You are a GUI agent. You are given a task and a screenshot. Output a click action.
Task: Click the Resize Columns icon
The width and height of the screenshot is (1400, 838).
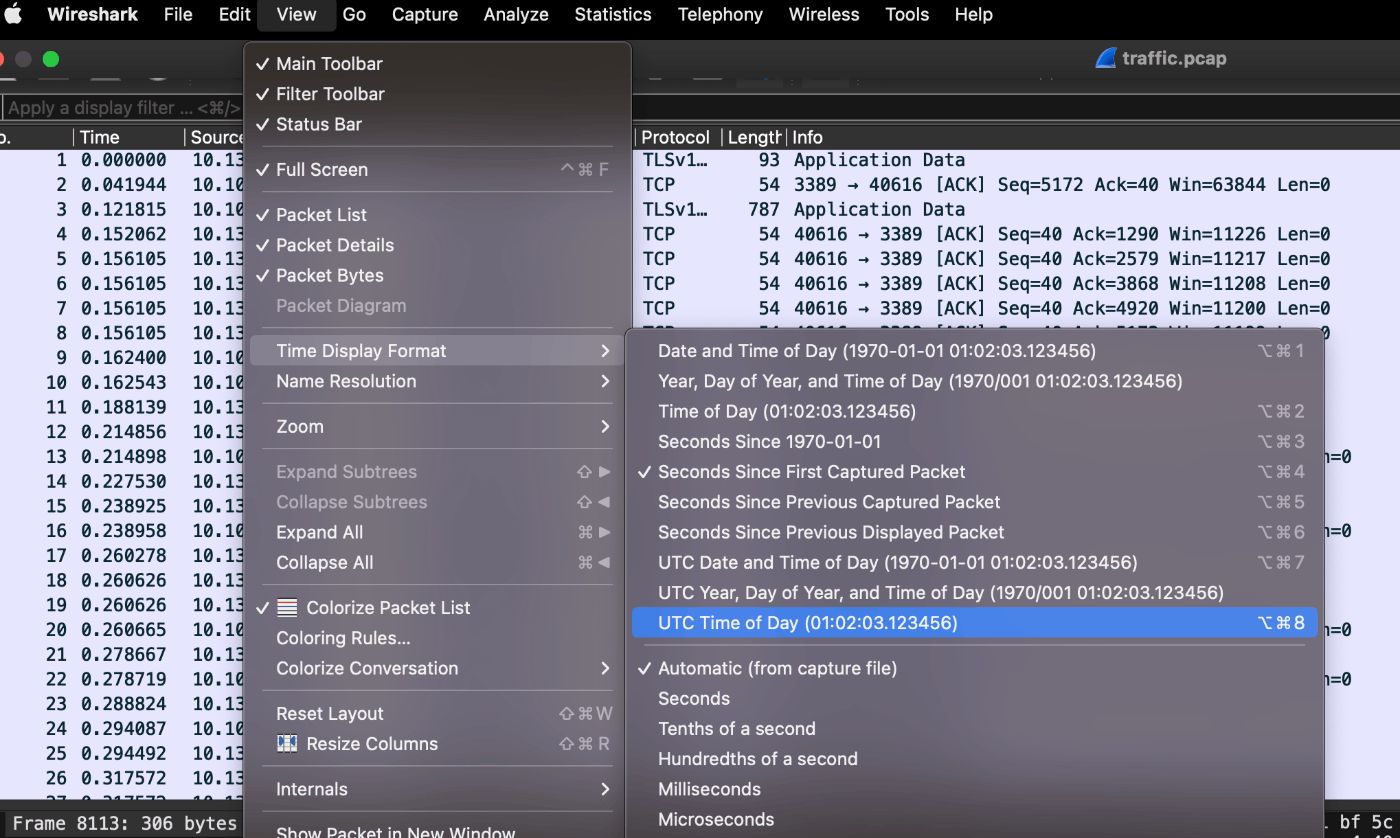[x=287, y=744]
